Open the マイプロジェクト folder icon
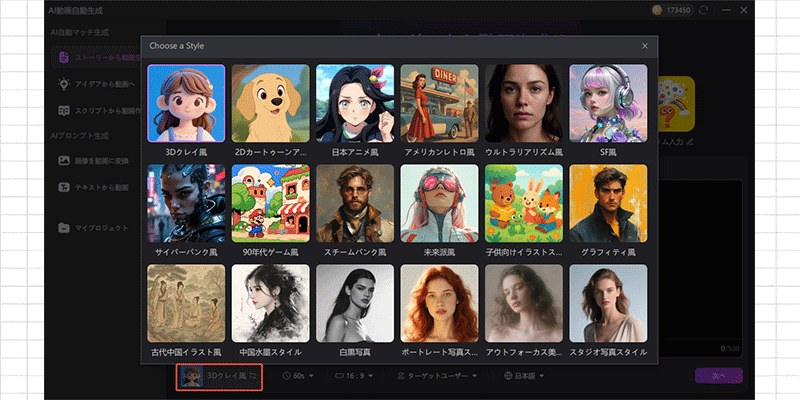 [x=64, y=228]
